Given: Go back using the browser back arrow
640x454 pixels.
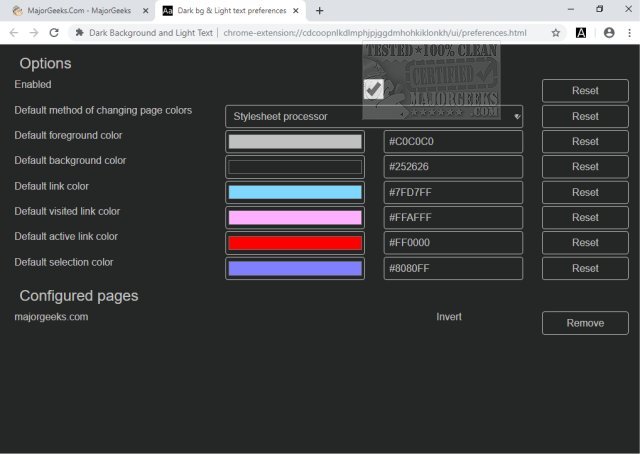Looking at the screenshot, I should point(13,33).
